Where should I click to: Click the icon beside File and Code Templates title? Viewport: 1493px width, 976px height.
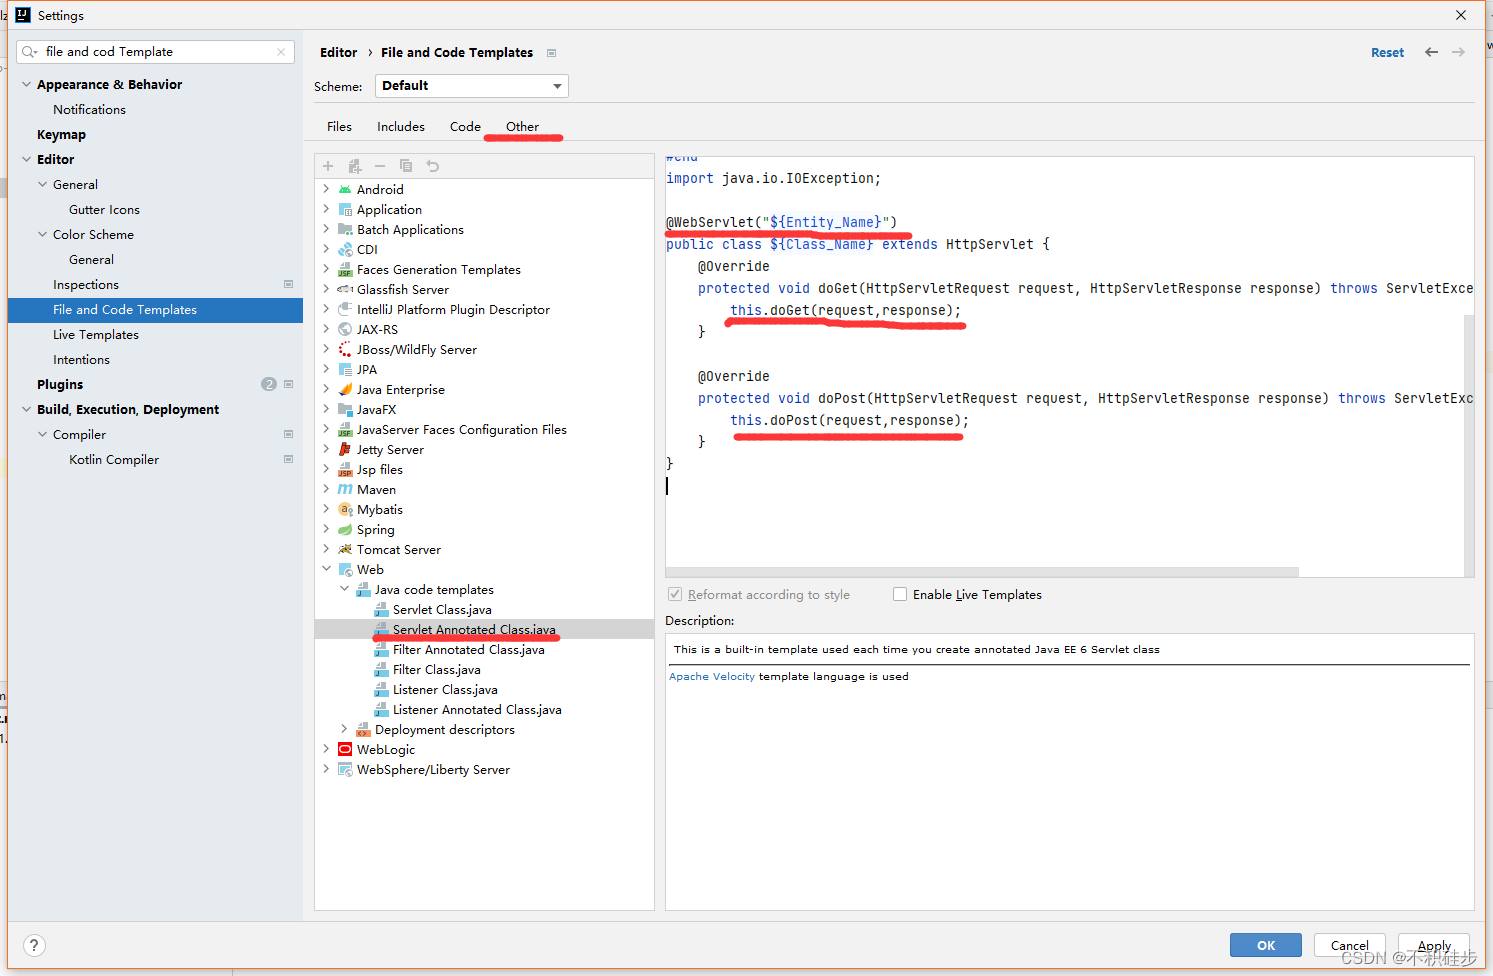click(551, 53)
